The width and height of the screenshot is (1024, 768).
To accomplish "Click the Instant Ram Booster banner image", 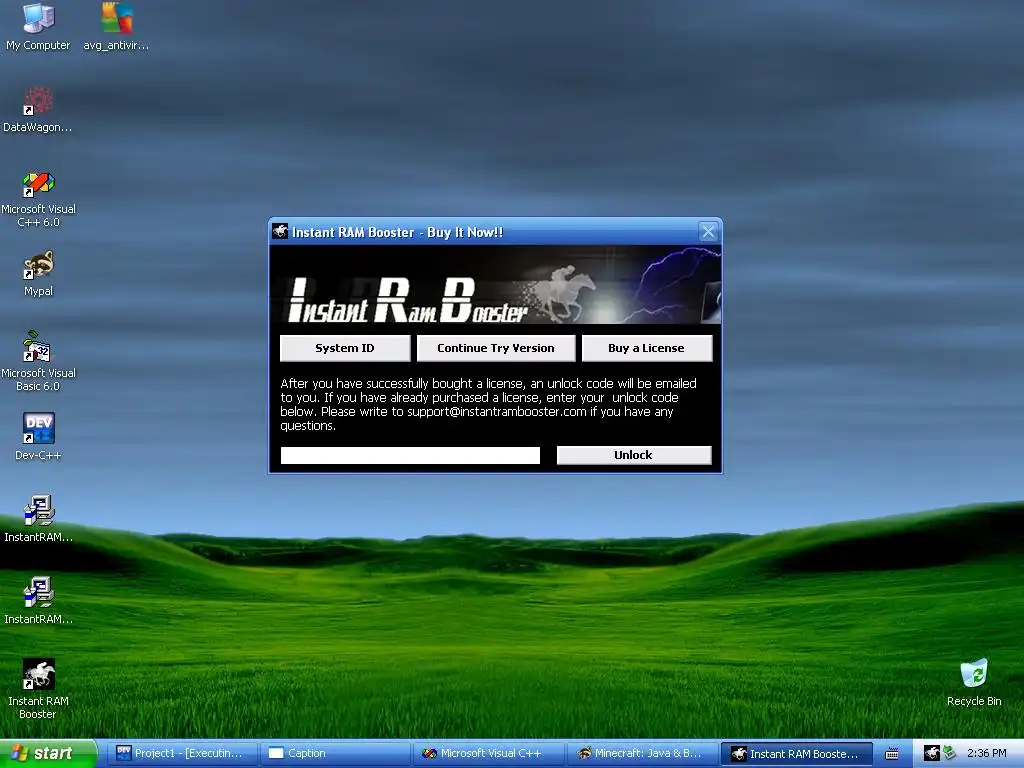I will (x=496, y=285).
